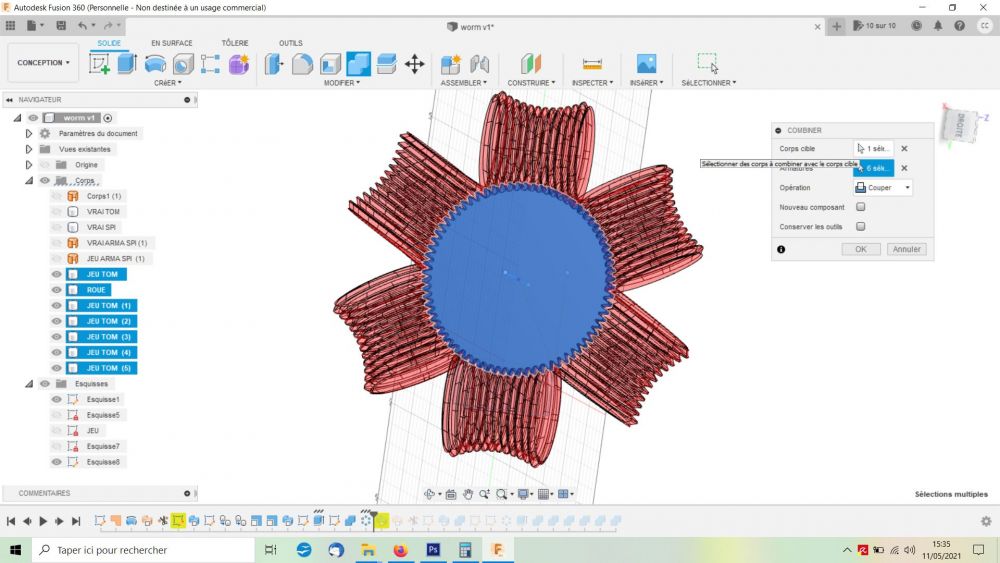Clear the Corps cible selection with X

[x=904, y=148]
